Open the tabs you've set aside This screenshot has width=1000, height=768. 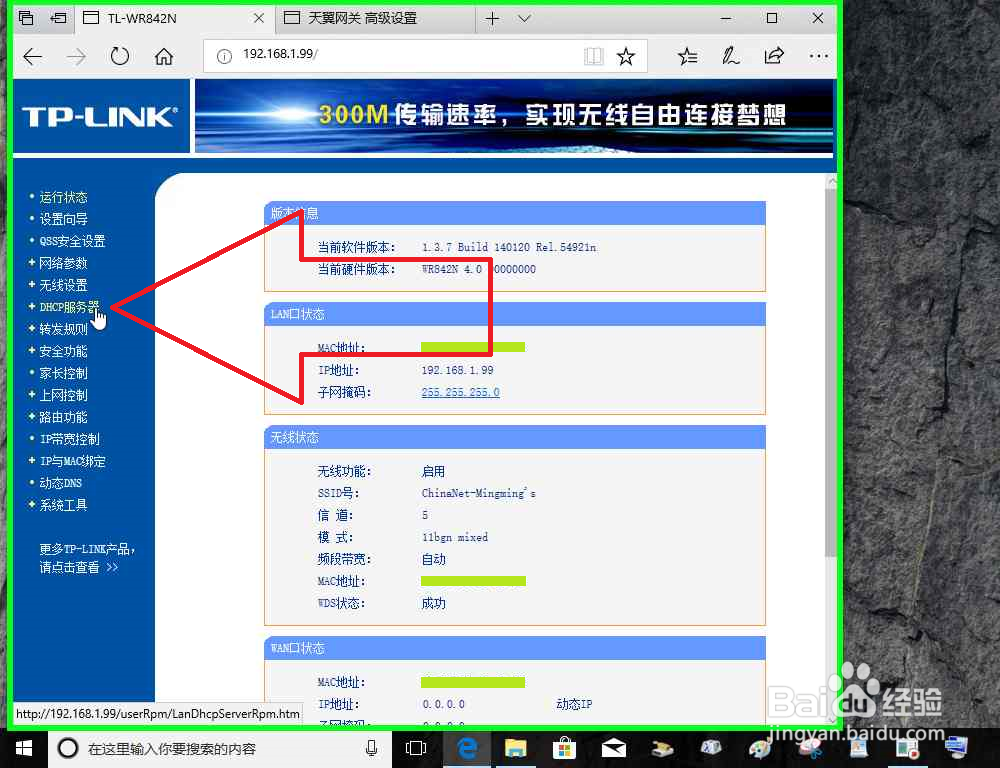click(26, 18)
